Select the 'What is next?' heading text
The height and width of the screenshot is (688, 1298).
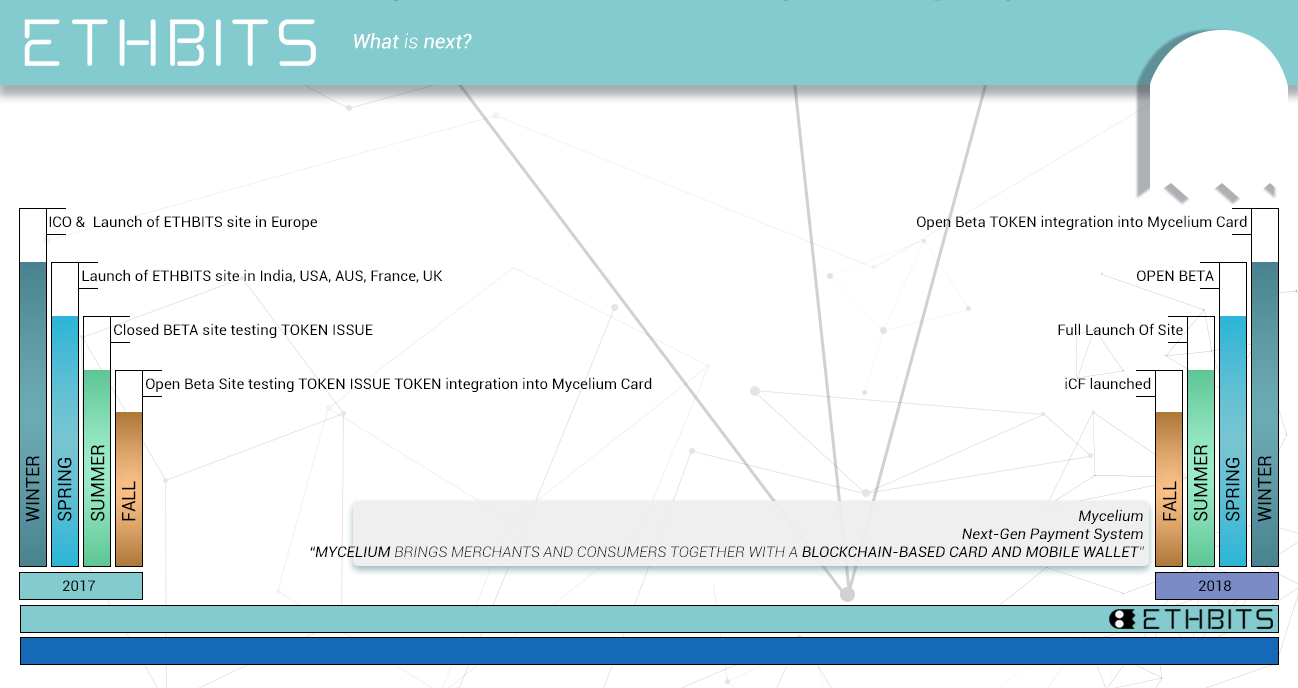(x=412, y=42)
